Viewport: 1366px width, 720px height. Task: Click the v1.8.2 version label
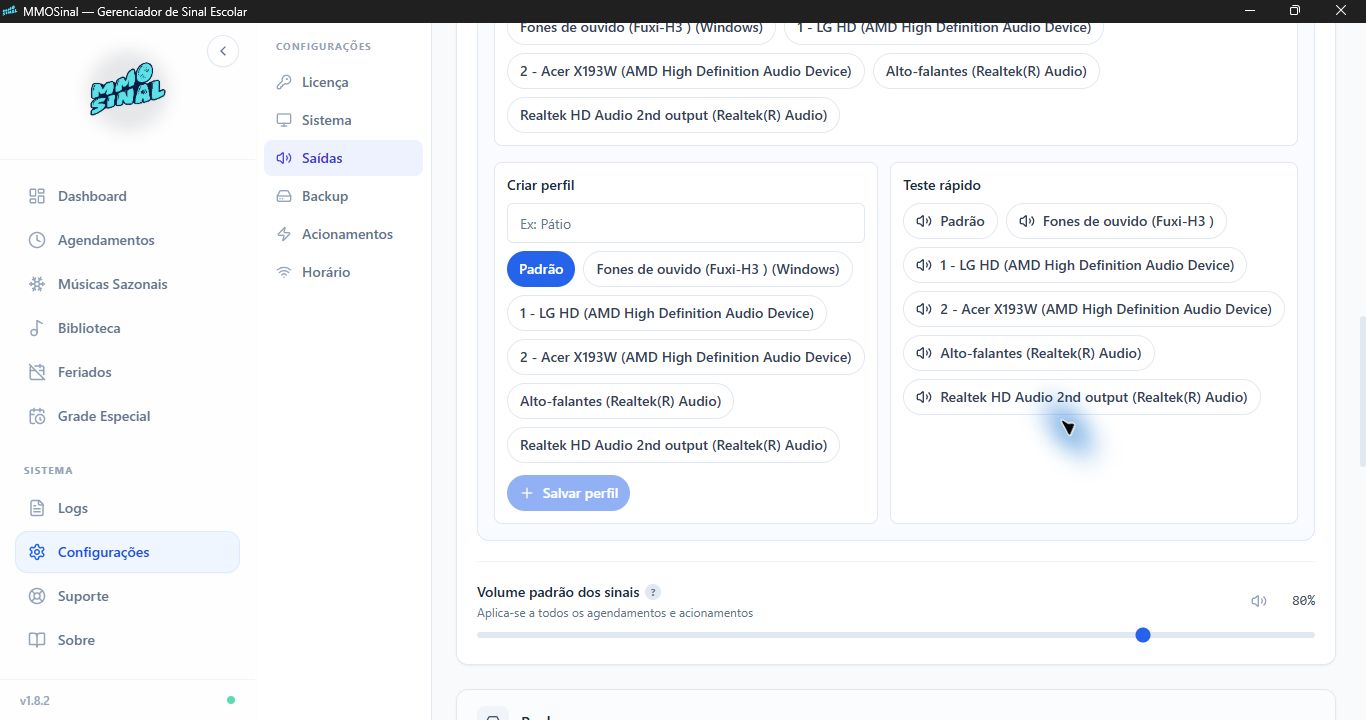[x=35, y=700]
